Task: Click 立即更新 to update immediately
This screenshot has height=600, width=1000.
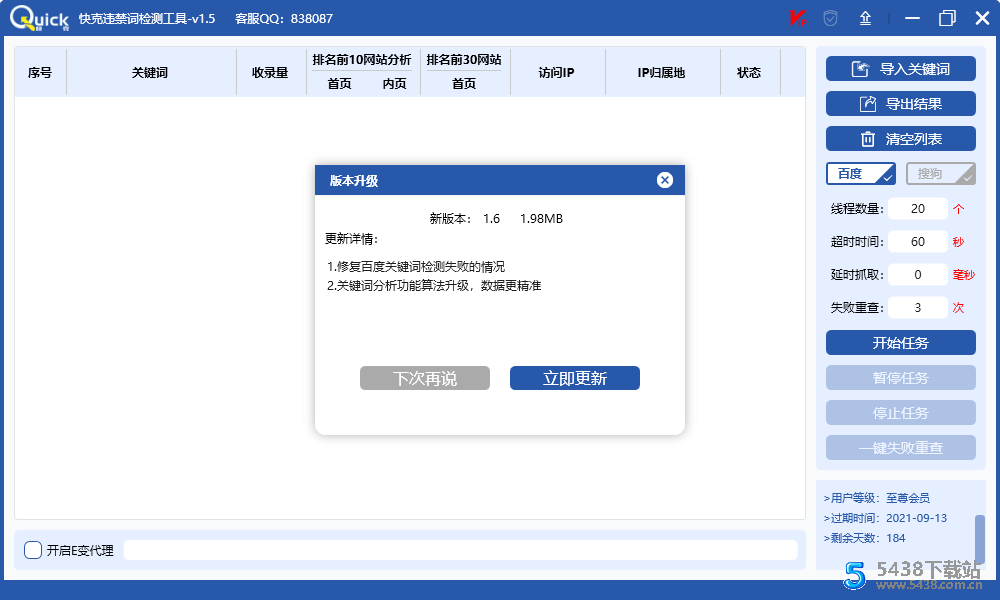Action: [575, 378]
